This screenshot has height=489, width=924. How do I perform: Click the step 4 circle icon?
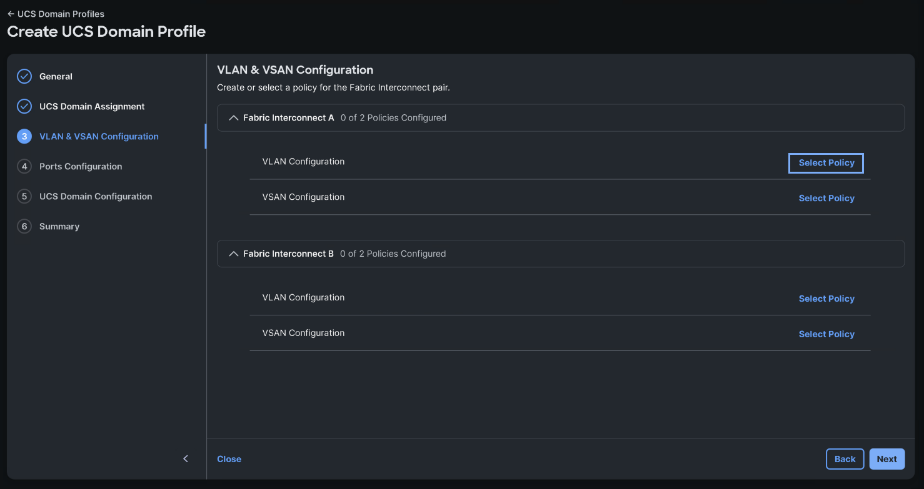point(24,167)
